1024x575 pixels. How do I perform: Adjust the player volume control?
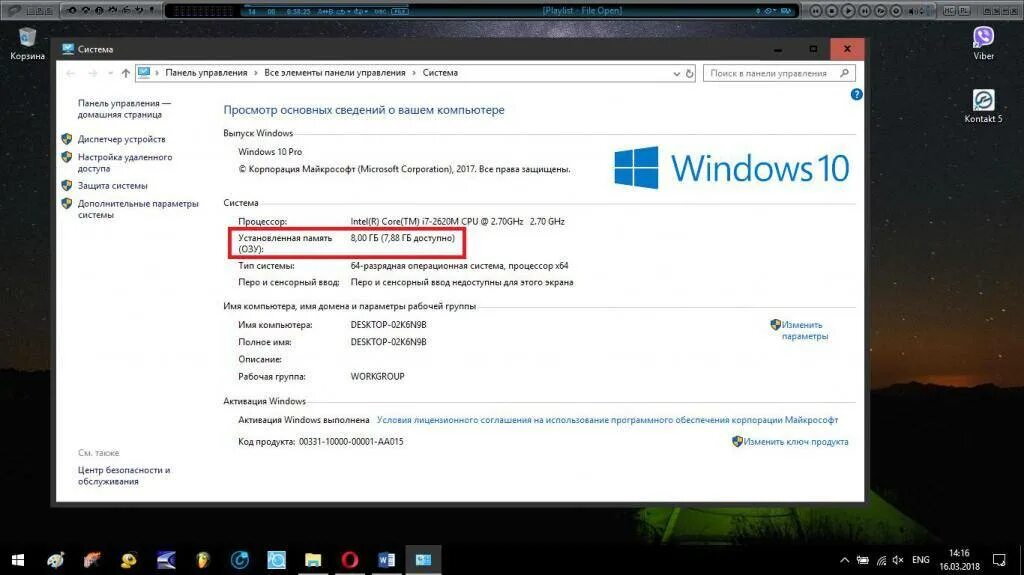pos(916,11)
